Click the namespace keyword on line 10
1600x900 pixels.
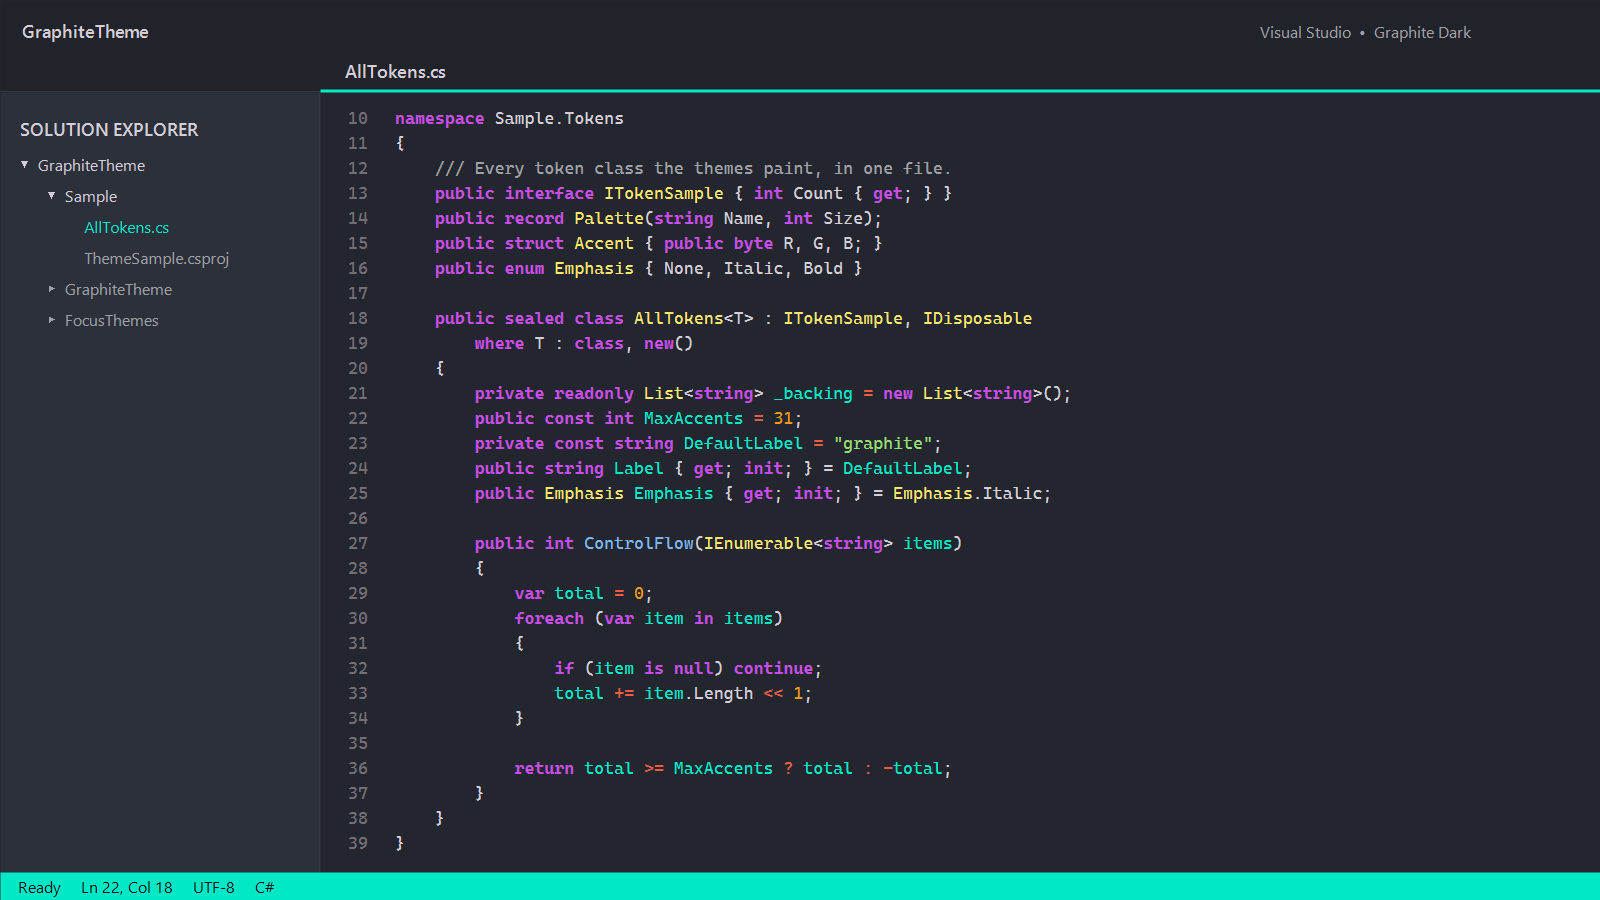click(439, 118)
